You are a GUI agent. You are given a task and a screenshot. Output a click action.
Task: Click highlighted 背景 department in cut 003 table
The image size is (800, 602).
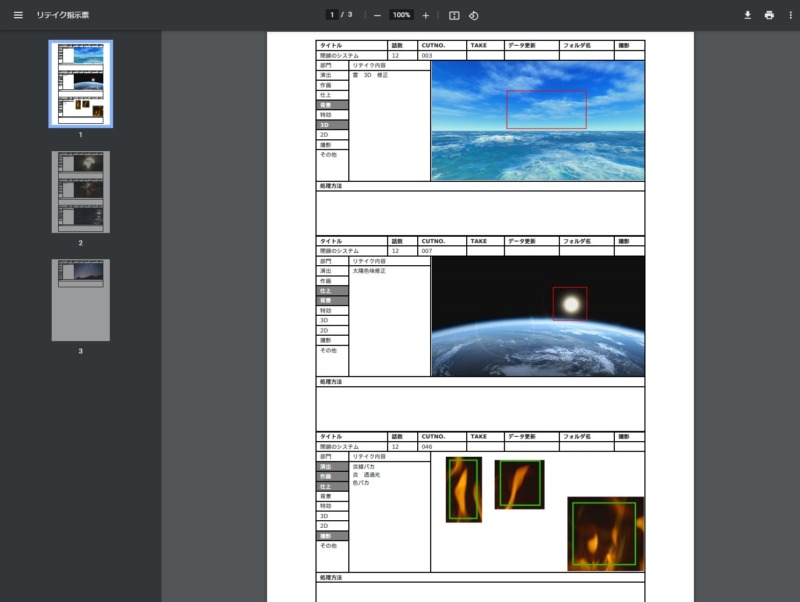332,105
